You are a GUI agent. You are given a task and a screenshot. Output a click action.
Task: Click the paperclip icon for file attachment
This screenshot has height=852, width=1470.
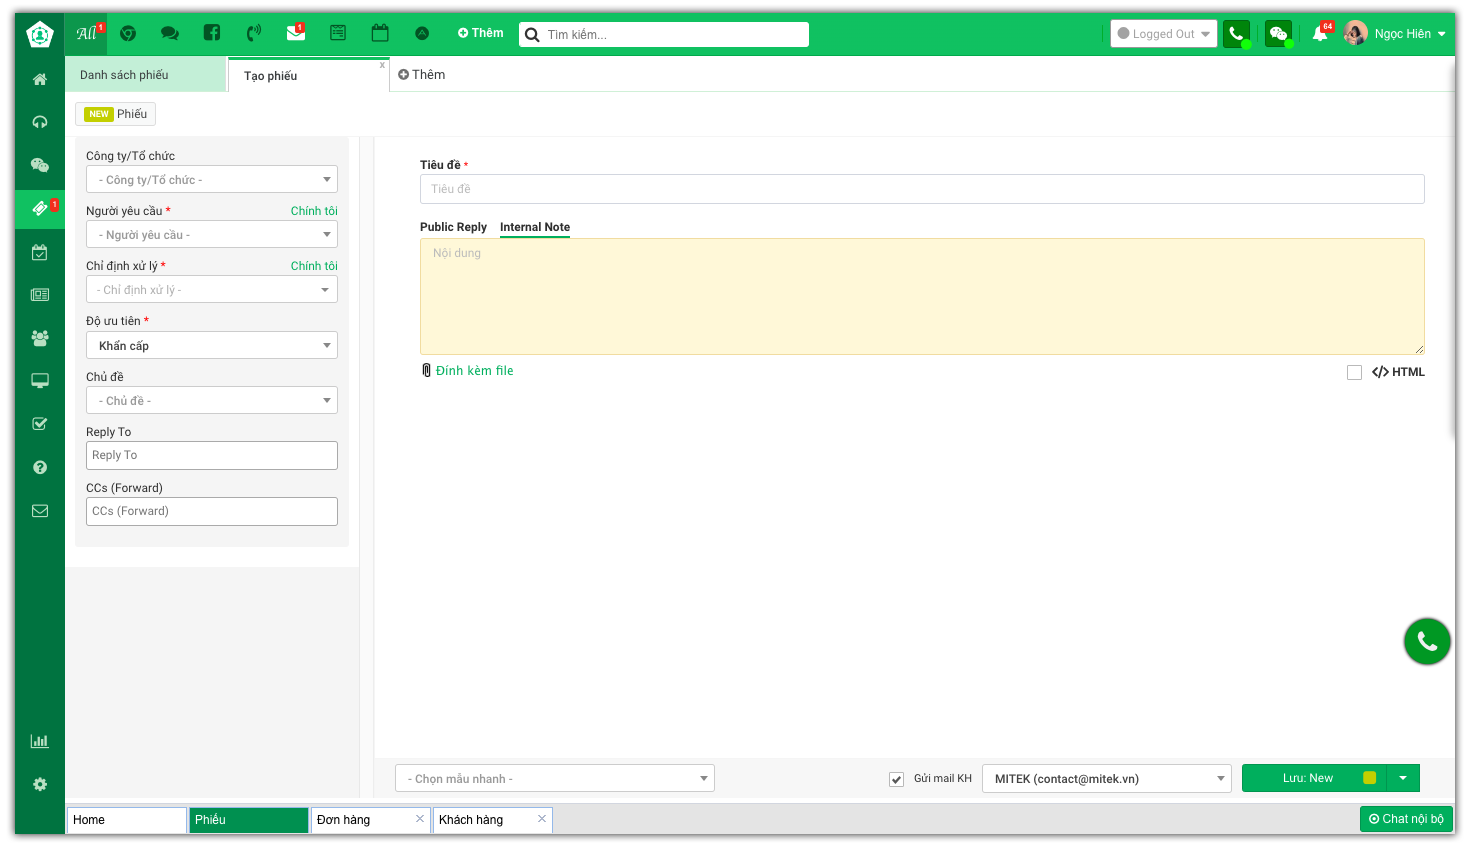pyautogui.click(x=427, y=371)
